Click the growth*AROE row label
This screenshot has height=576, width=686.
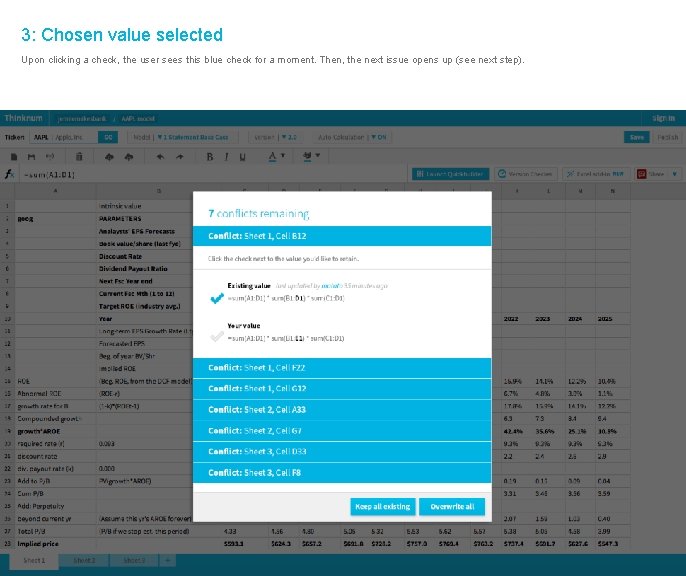[56, 431]
